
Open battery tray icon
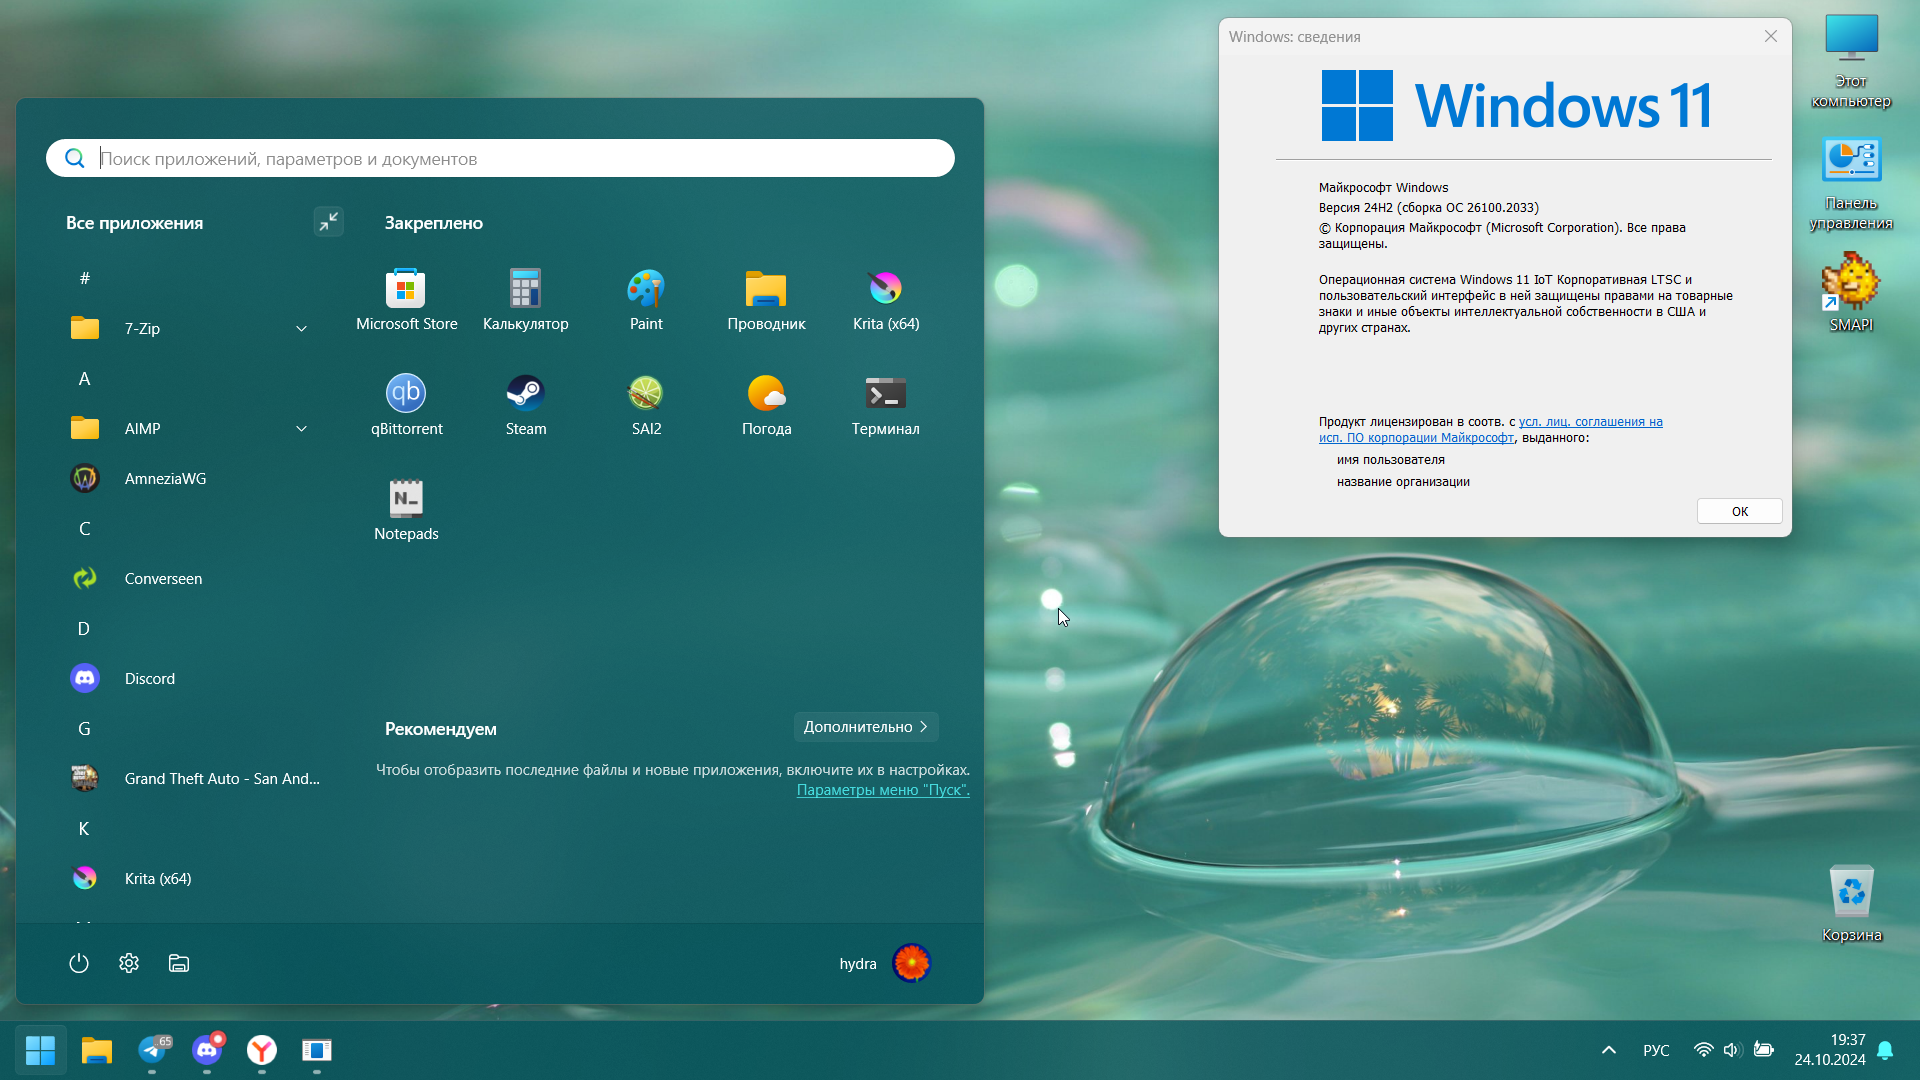coord(1764,1050)
